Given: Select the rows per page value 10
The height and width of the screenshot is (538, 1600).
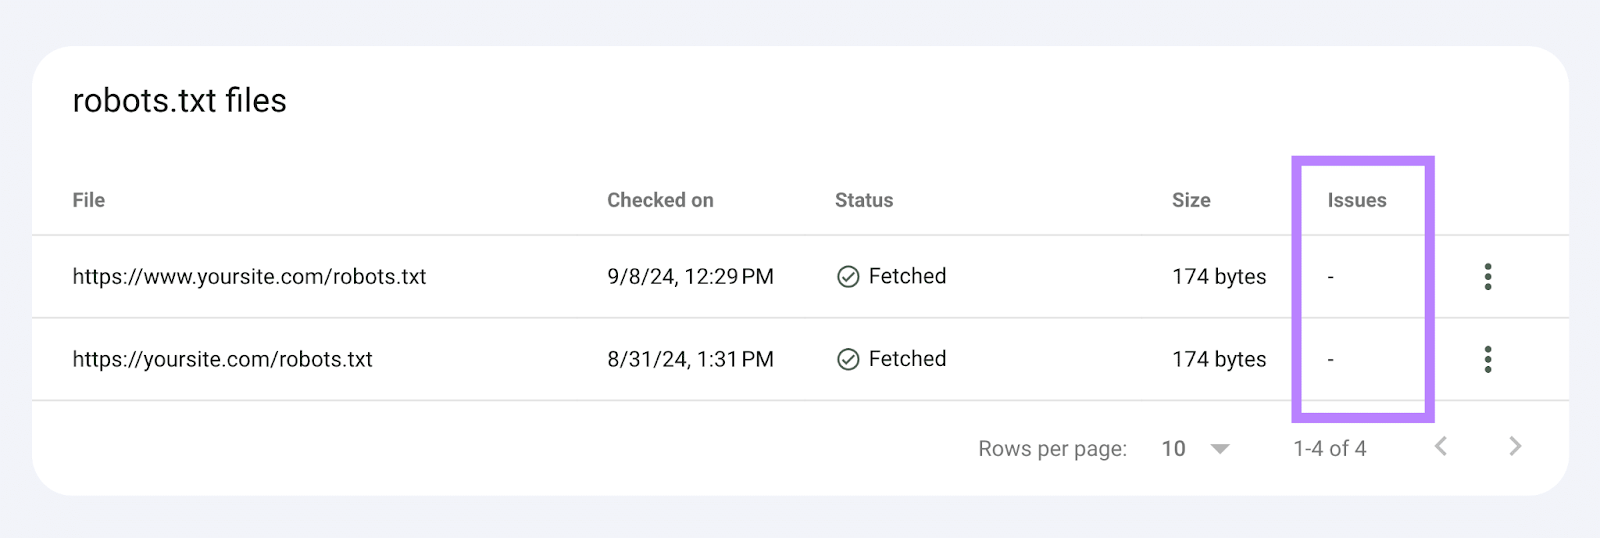Looking at the screenshot, I should point(1174,449).
